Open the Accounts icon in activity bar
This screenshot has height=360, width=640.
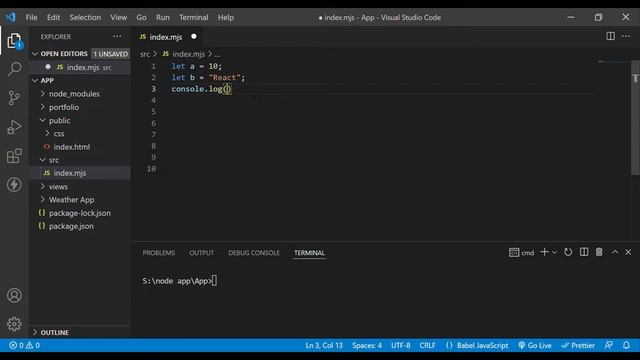(x=14, y=295)
